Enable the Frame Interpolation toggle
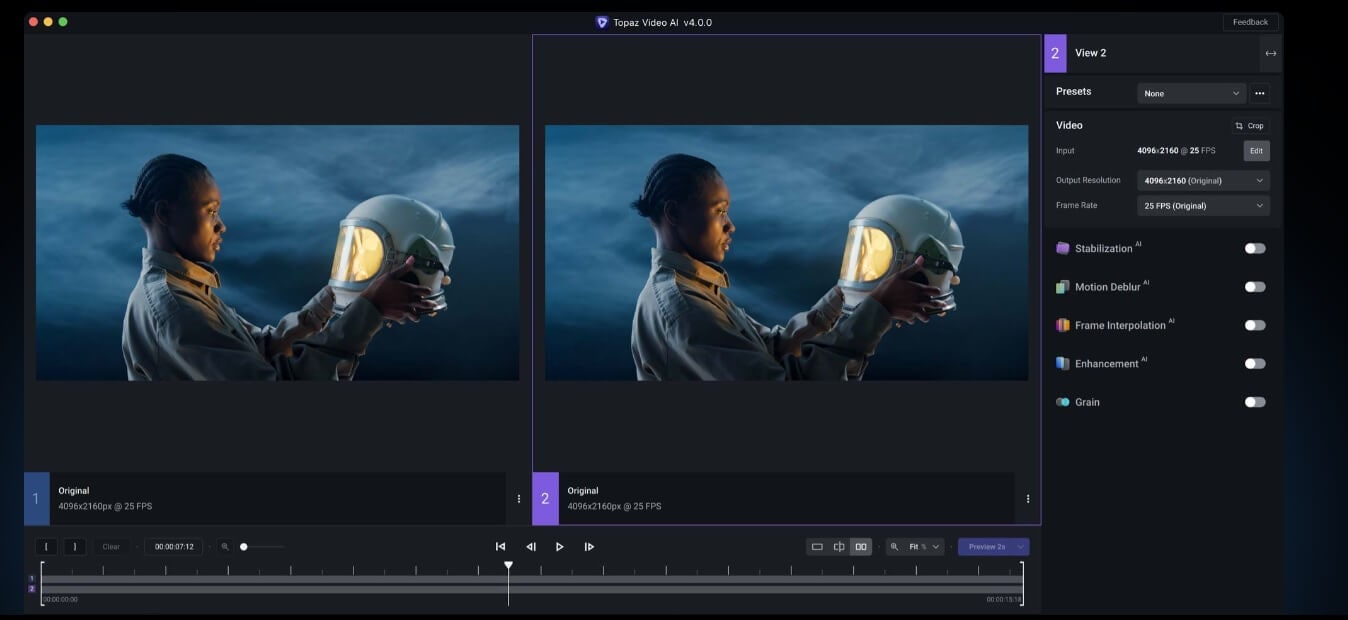1348x620 pixels. [1255, 325]
